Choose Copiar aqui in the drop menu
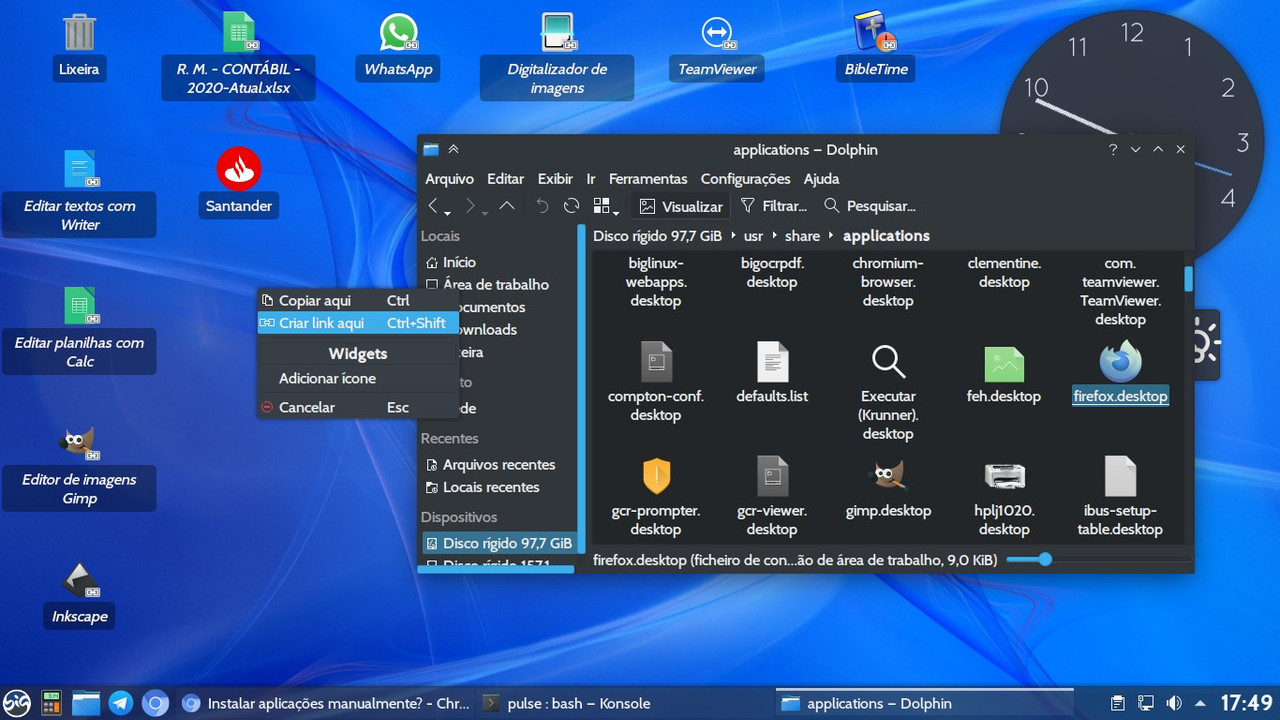This screenshot has width=1280, height=720. (358, 300)
